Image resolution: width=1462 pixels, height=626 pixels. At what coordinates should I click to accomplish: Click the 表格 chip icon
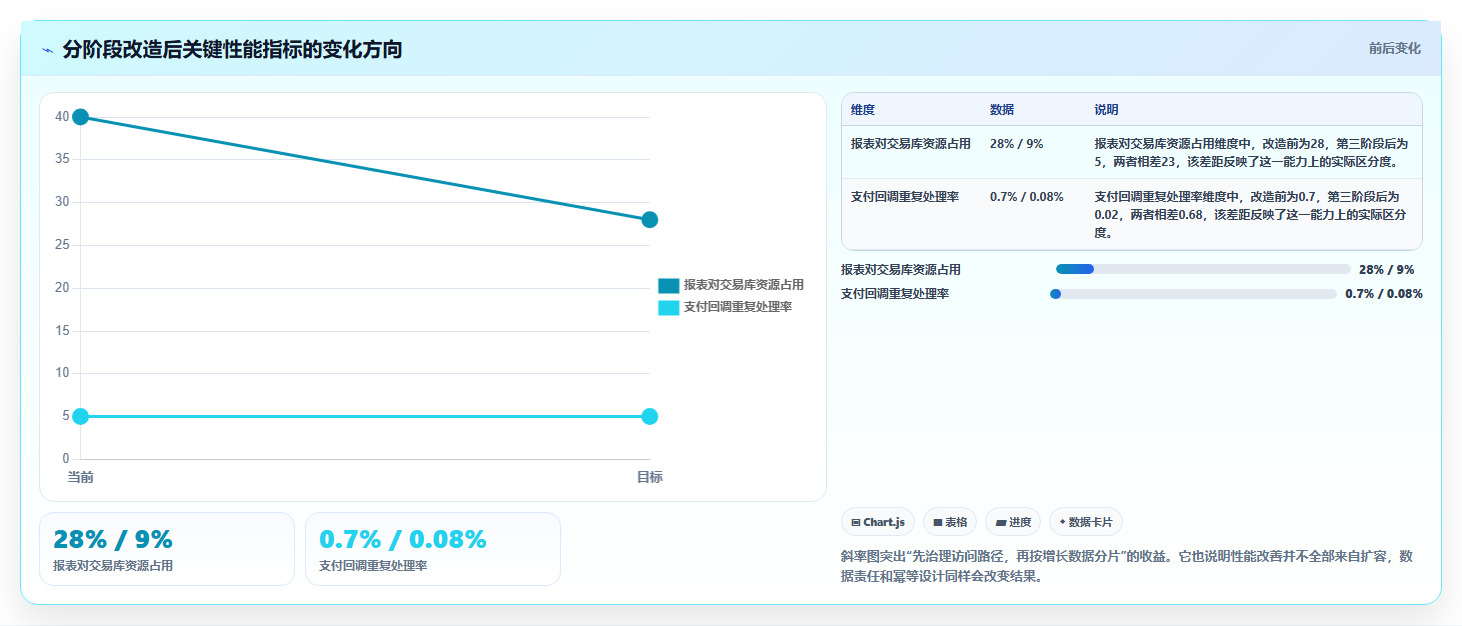pyautogui.click(x=938, y=522)
